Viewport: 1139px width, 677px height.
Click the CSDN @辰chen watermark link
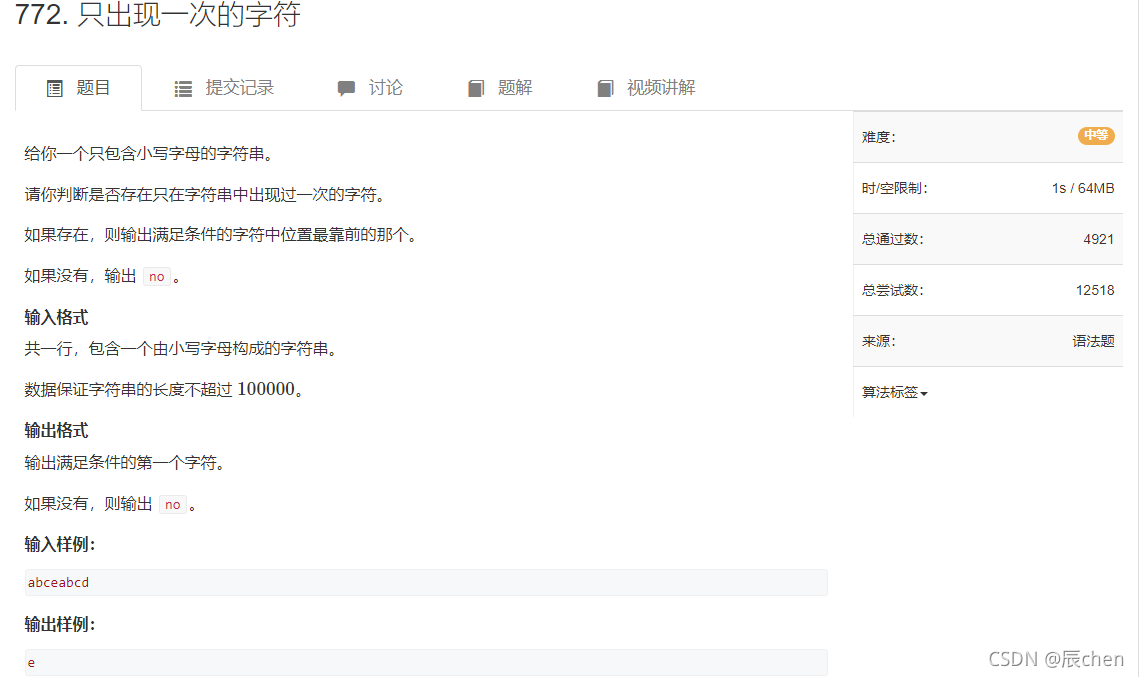coord(1055,659)
